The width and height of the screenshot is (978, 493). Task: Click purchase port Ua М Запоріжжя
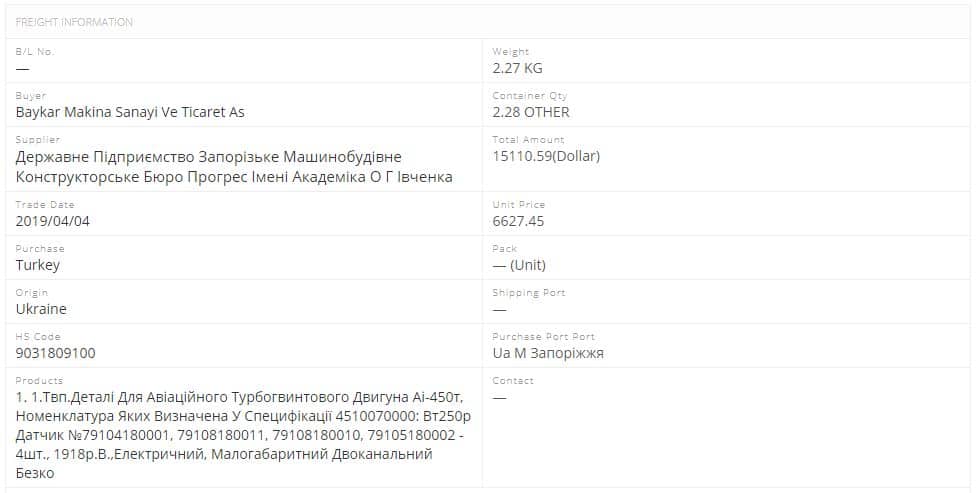click(x=548, y=353)
